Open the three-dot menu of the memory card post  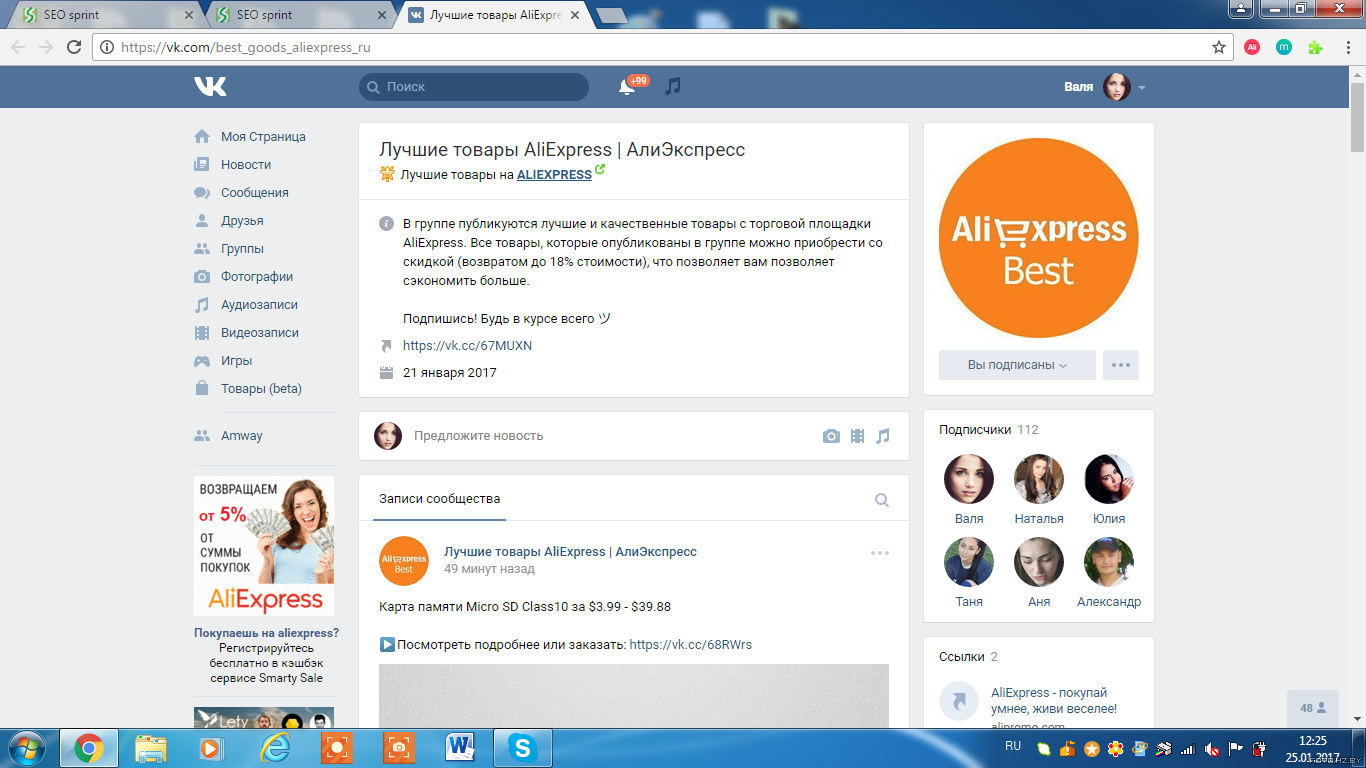point(880,553)
